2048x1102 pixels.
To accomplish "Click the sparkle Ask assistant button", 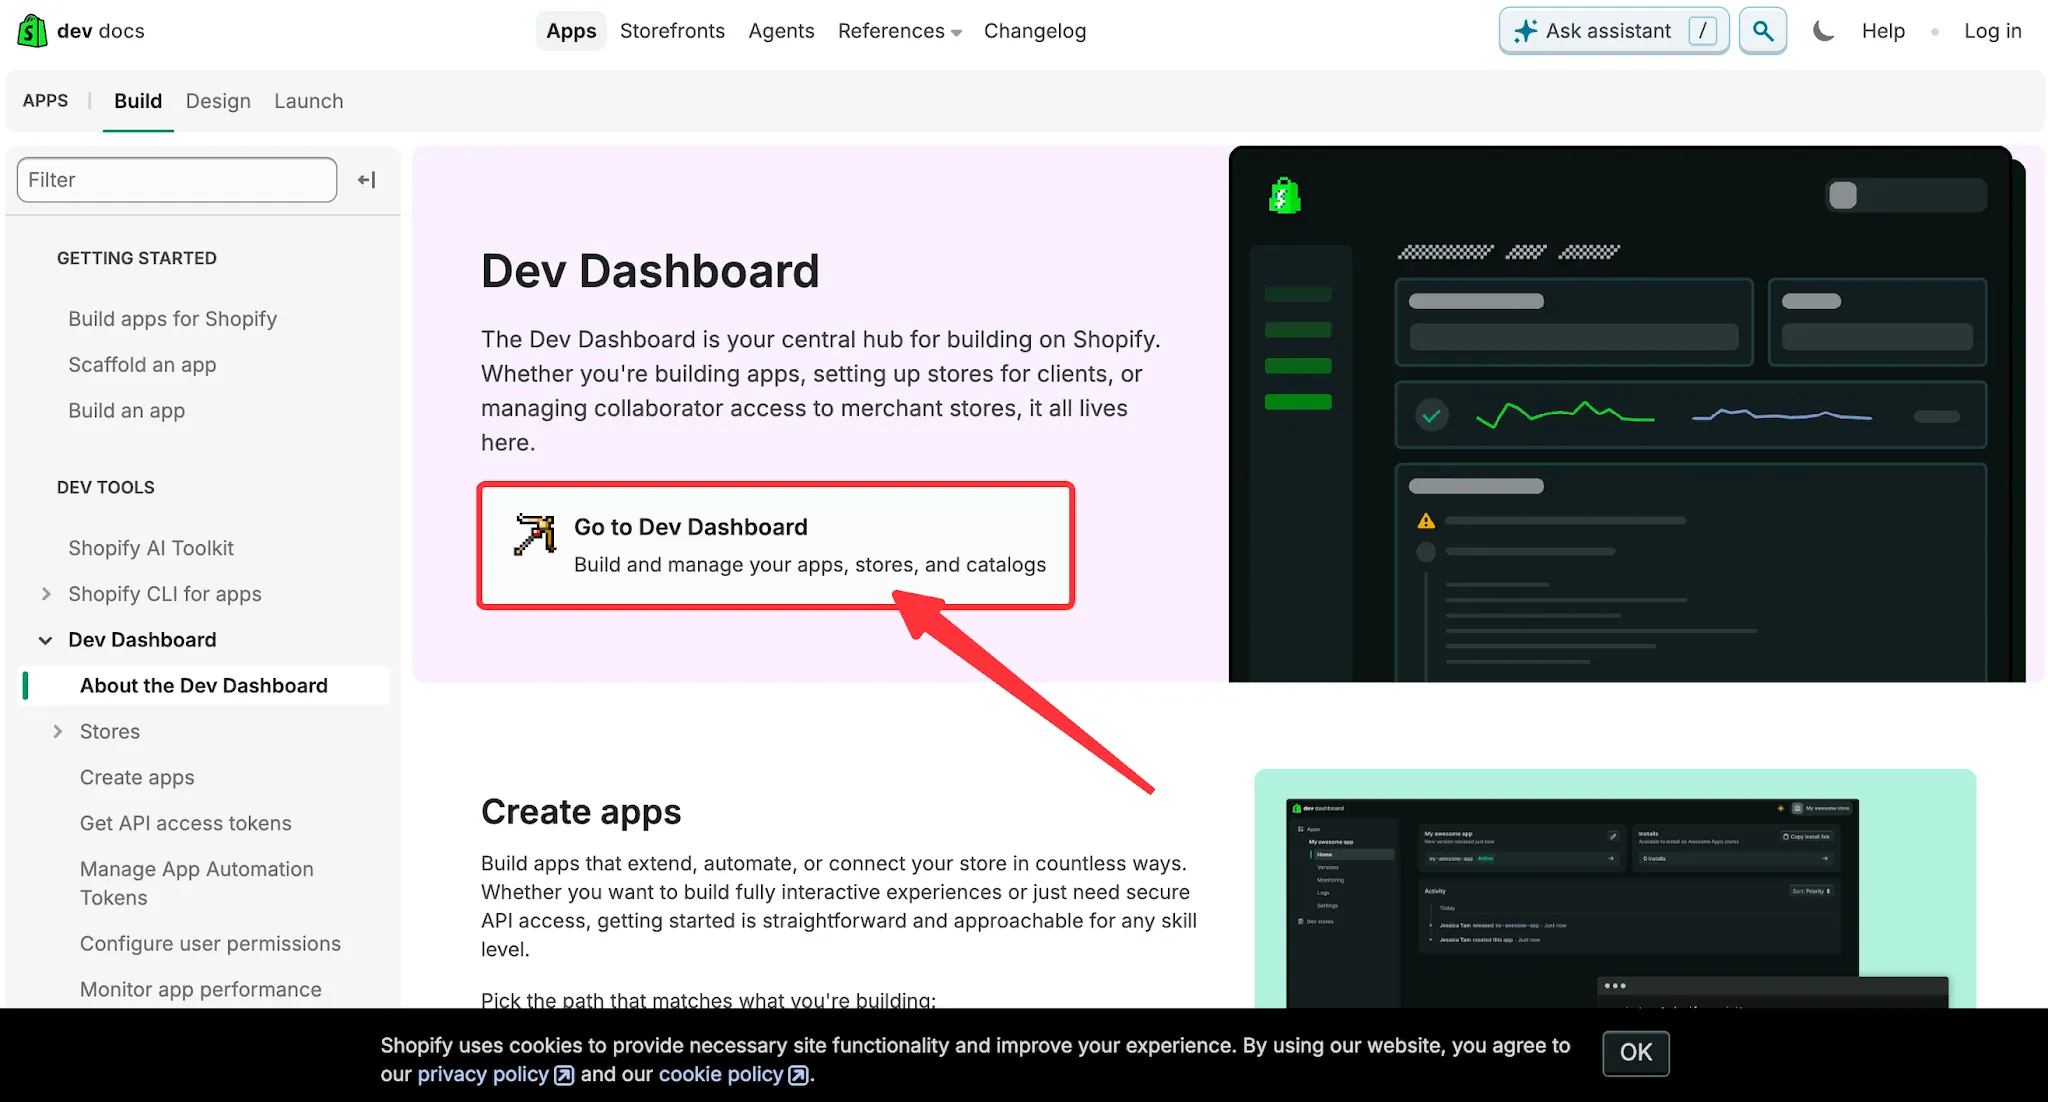I will tap(1614, 31).
